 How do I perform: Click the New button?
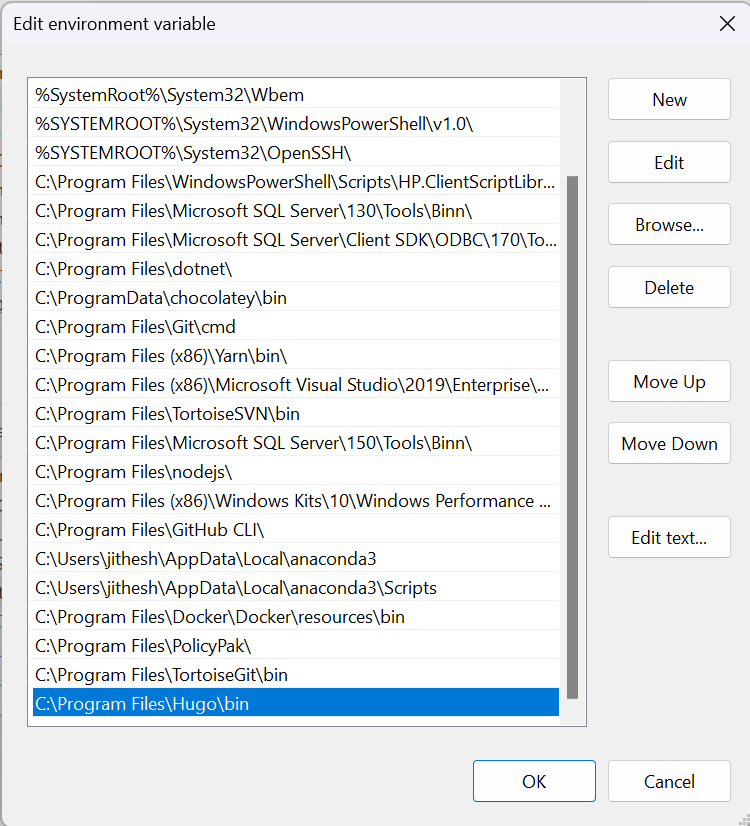tap(669, 100)
